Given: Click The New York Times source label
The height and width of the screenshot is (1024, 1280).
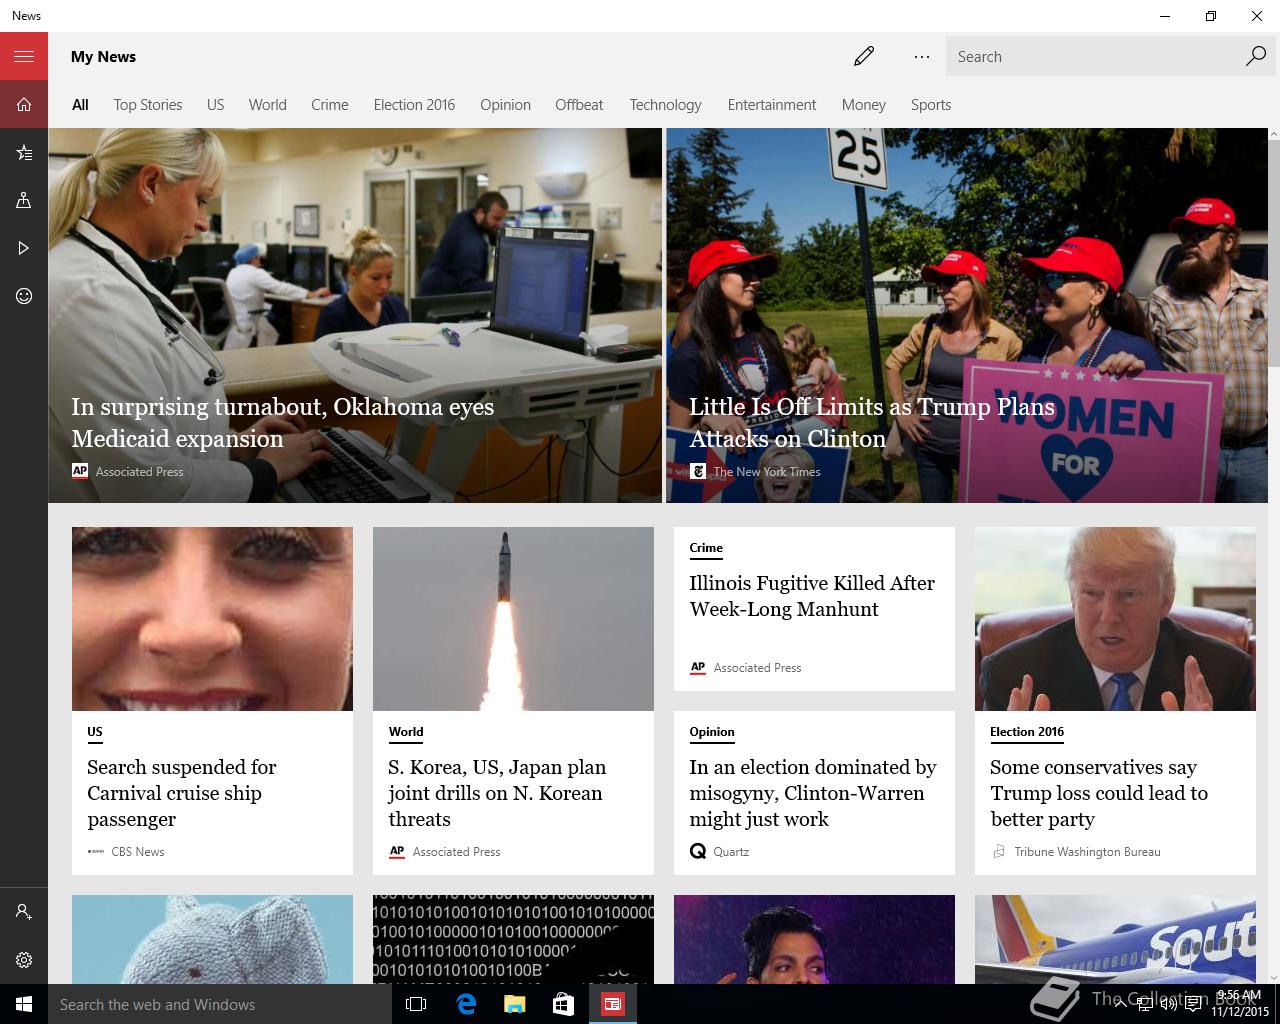Looking at the screenshot, I should (767, 472).
